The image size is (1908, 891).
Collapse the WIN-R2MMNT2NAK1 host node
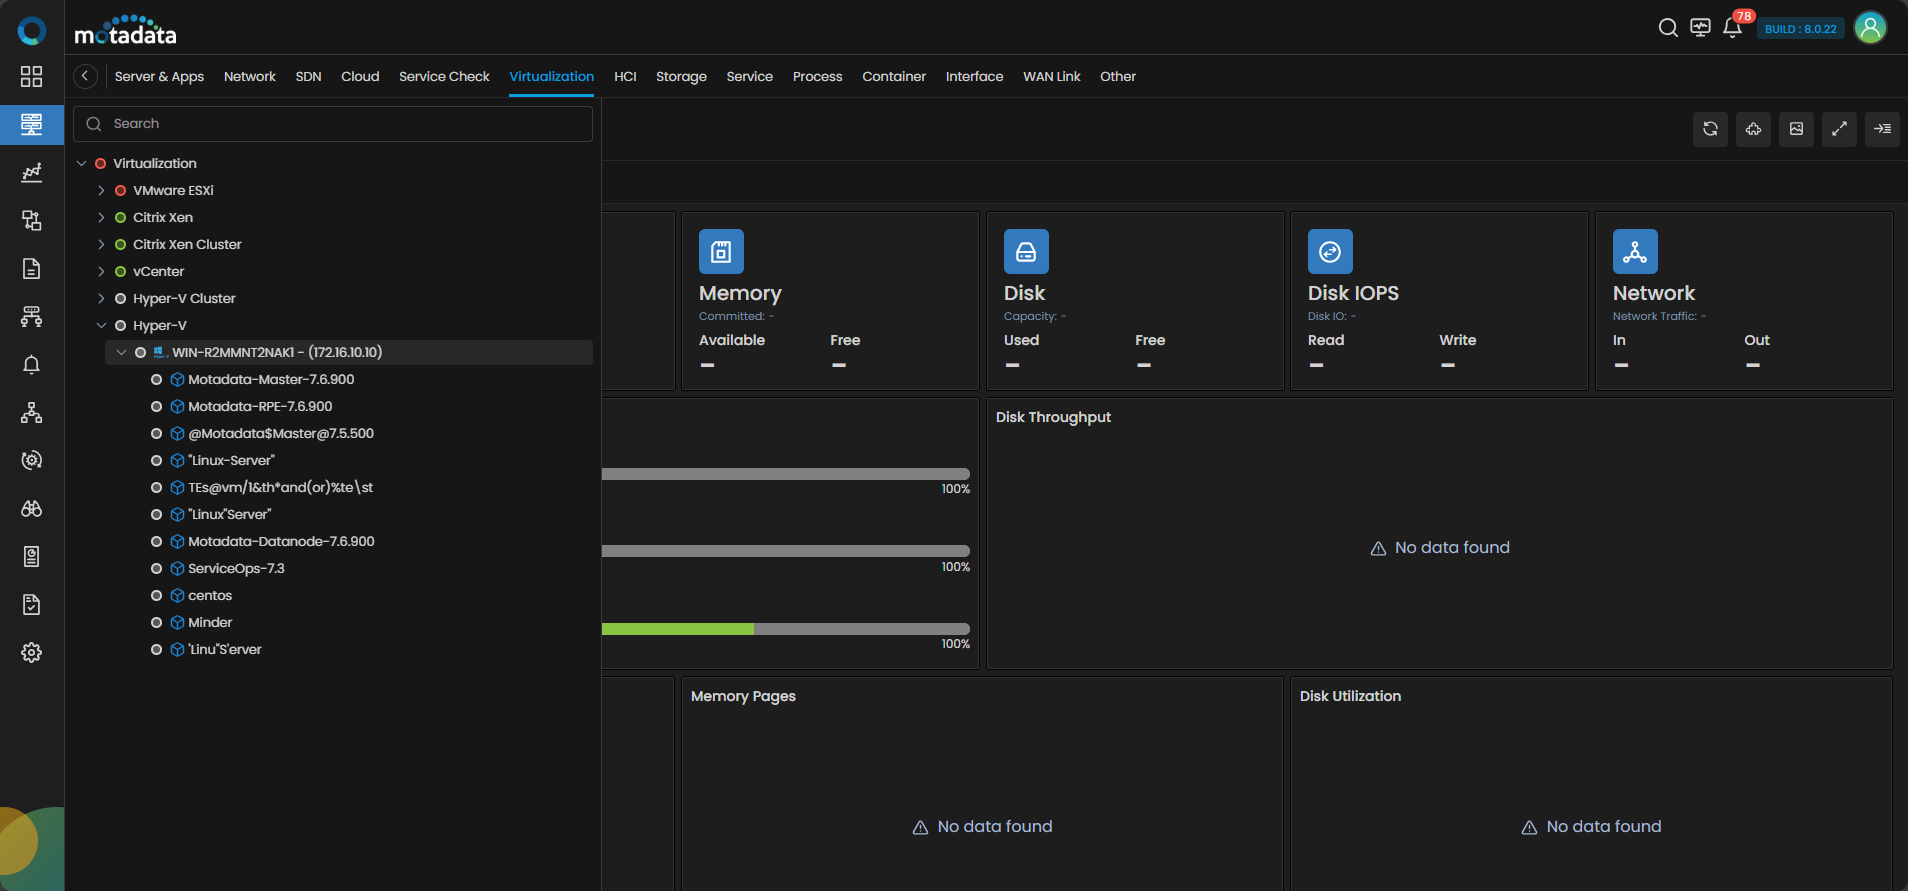coord(121,353)
